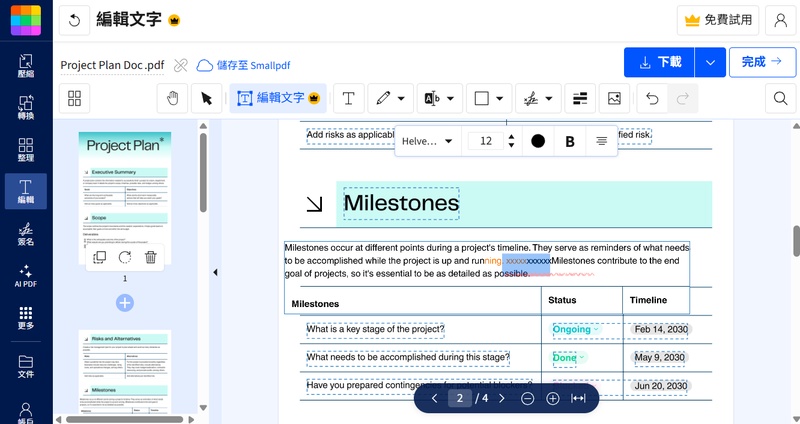Select the signature tool in toolbar
Viewport: 800px width, 424px height.
point(531,98)
